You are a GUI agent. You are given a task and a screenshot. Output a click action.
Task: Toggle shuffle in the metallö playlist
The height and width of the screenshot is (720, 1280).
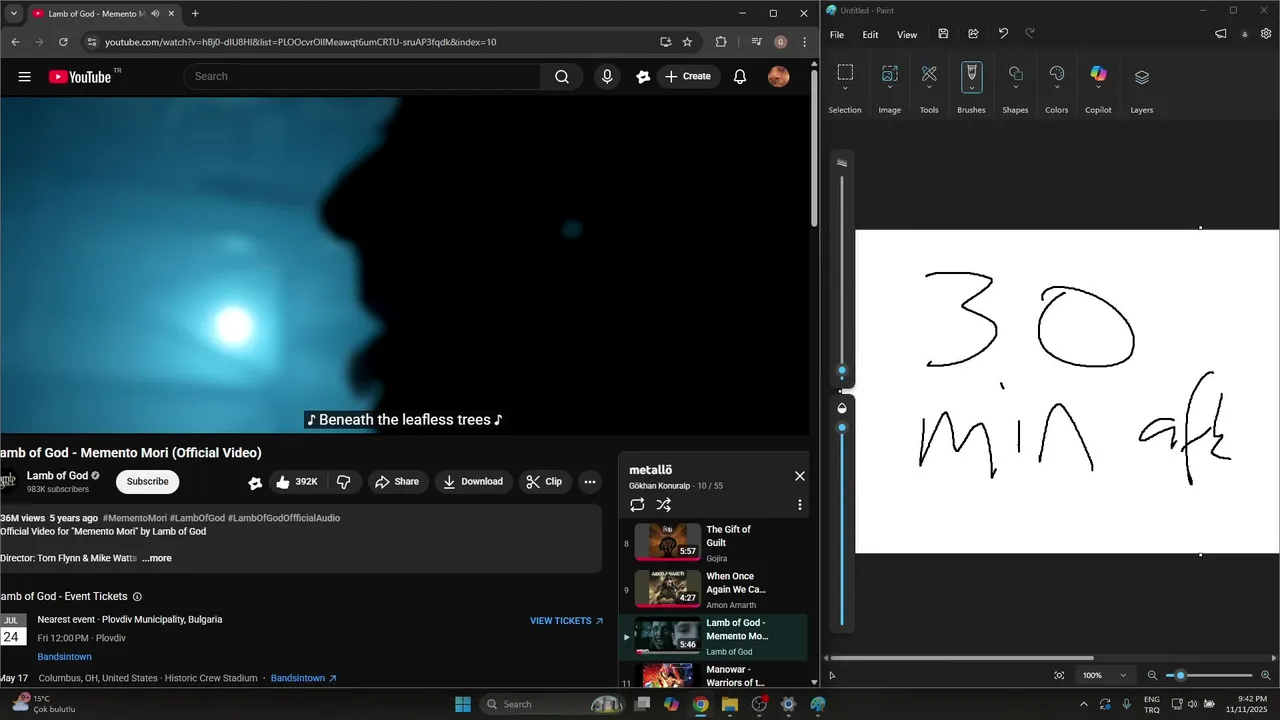coord(663,505)
